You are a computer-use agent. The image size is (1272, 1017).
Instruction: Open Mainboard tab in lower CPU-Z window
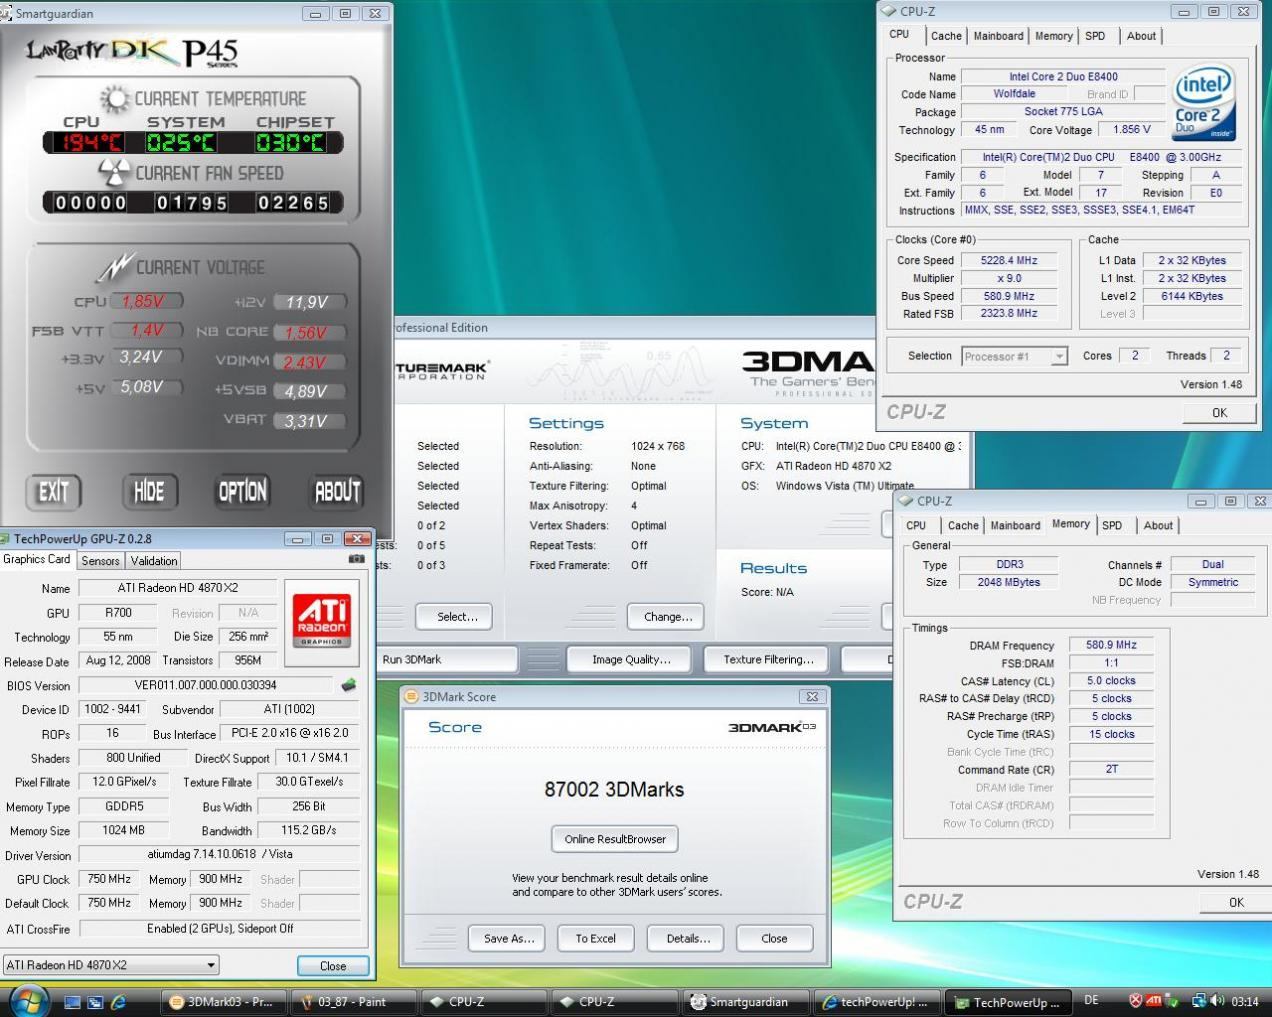(x=1015, y=525)
